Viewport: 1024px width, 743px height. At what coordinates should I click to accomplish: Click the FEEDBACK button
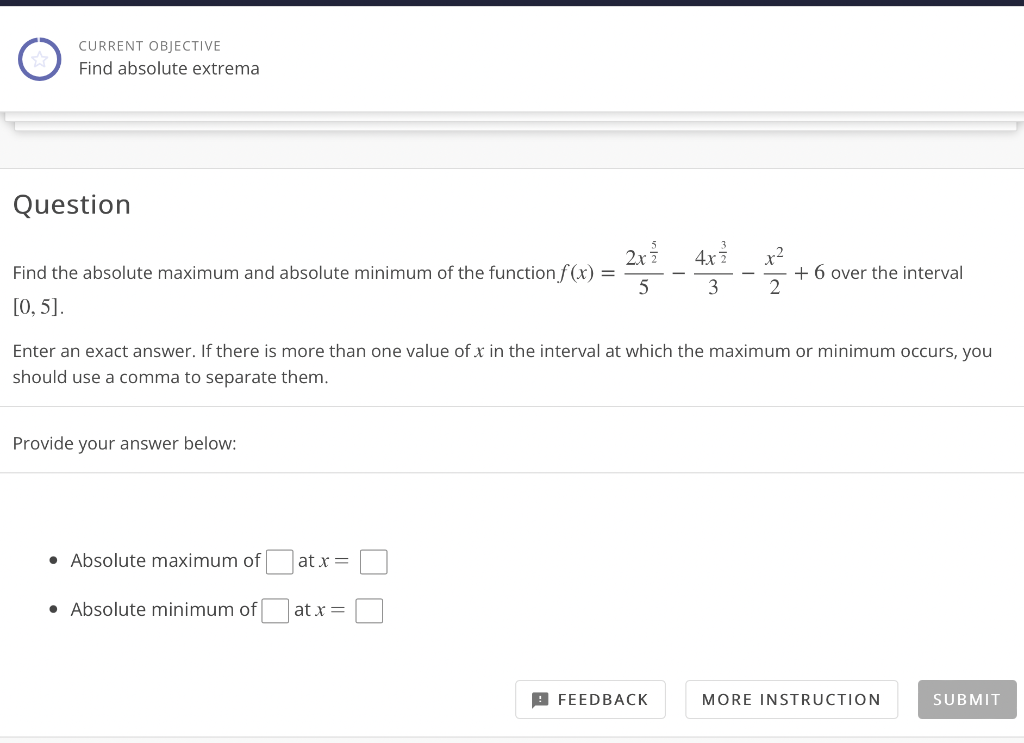(x=590, y=699)
